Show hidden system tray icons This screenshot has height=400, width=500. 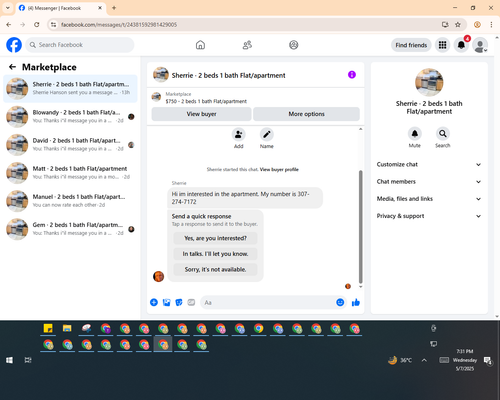tap(424, 360)
